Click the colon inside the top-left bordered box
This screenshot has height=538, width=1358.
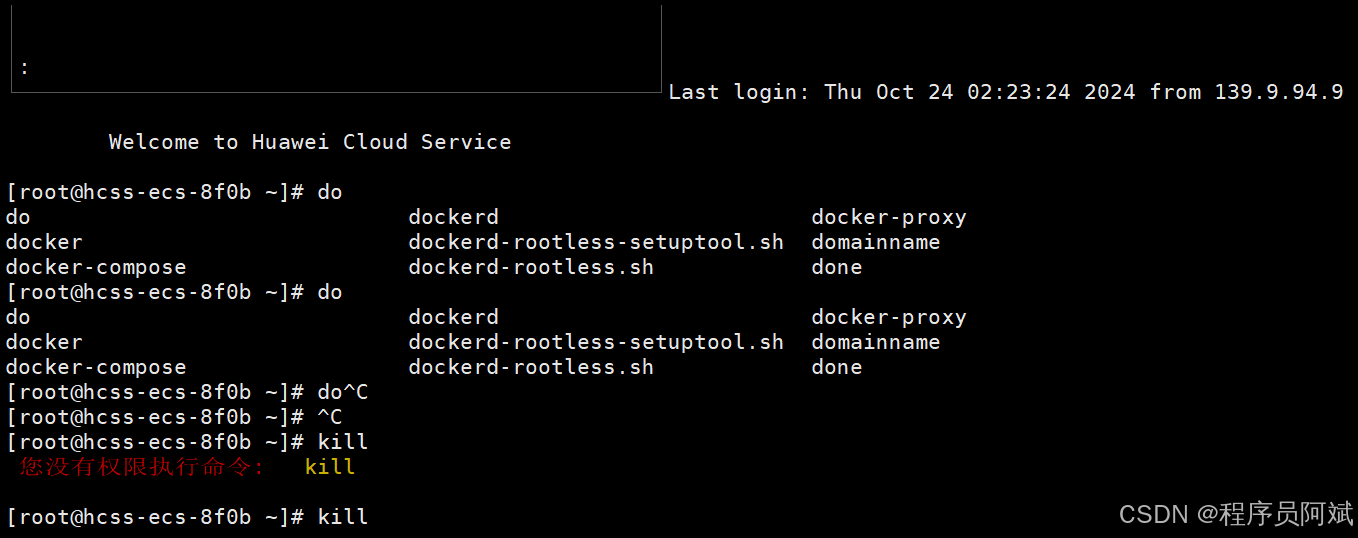[24, 69]
